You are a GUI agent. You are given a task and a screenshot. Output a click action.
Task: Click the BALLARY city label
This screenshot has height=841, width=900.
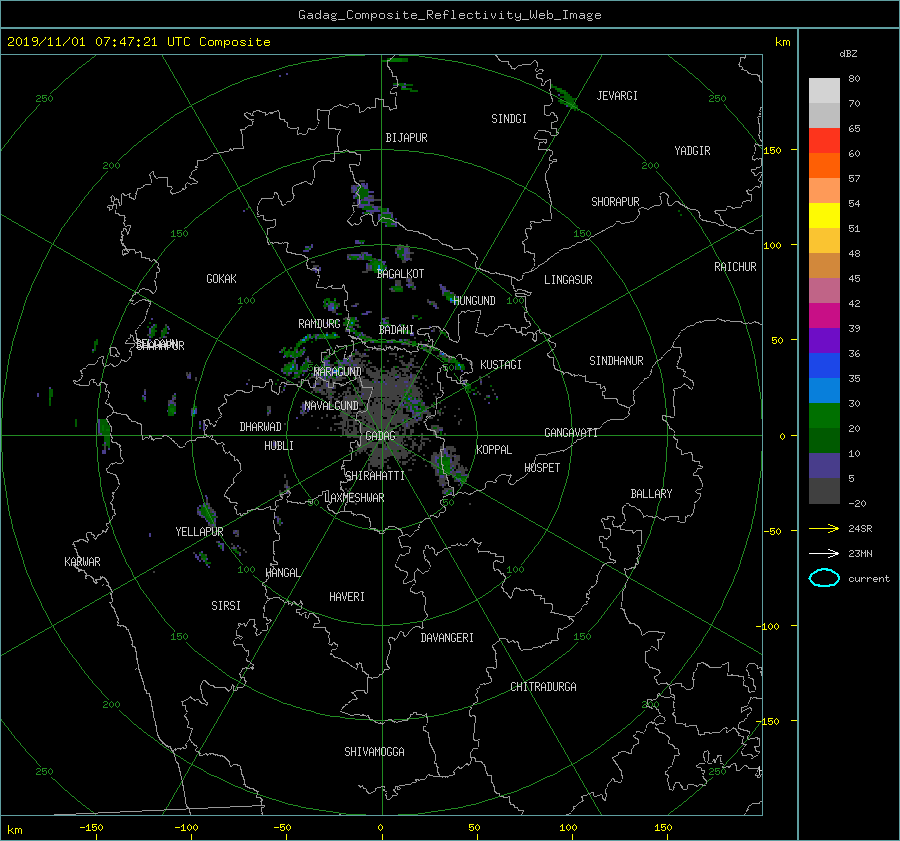pyautogui.click(x=651, y=494)
